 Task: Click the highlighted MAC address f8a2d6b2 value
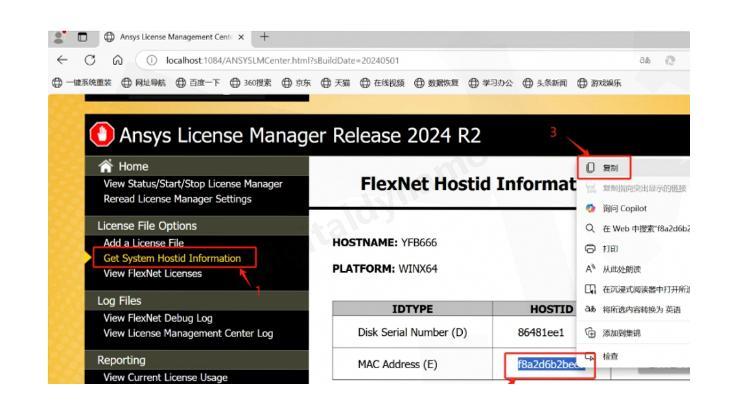tap(551, 364)
